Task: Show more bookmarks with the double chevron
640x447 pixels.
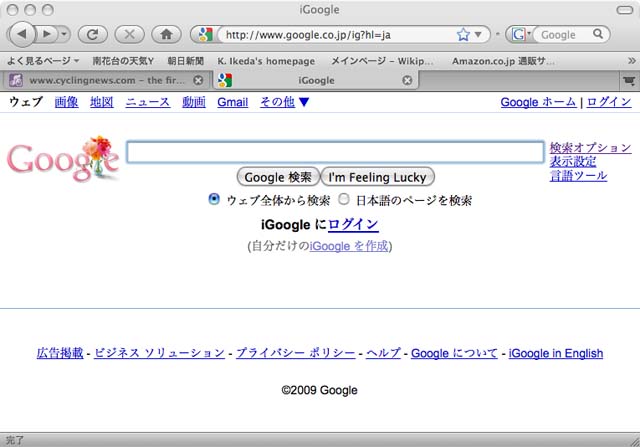Action: [631, 61]
